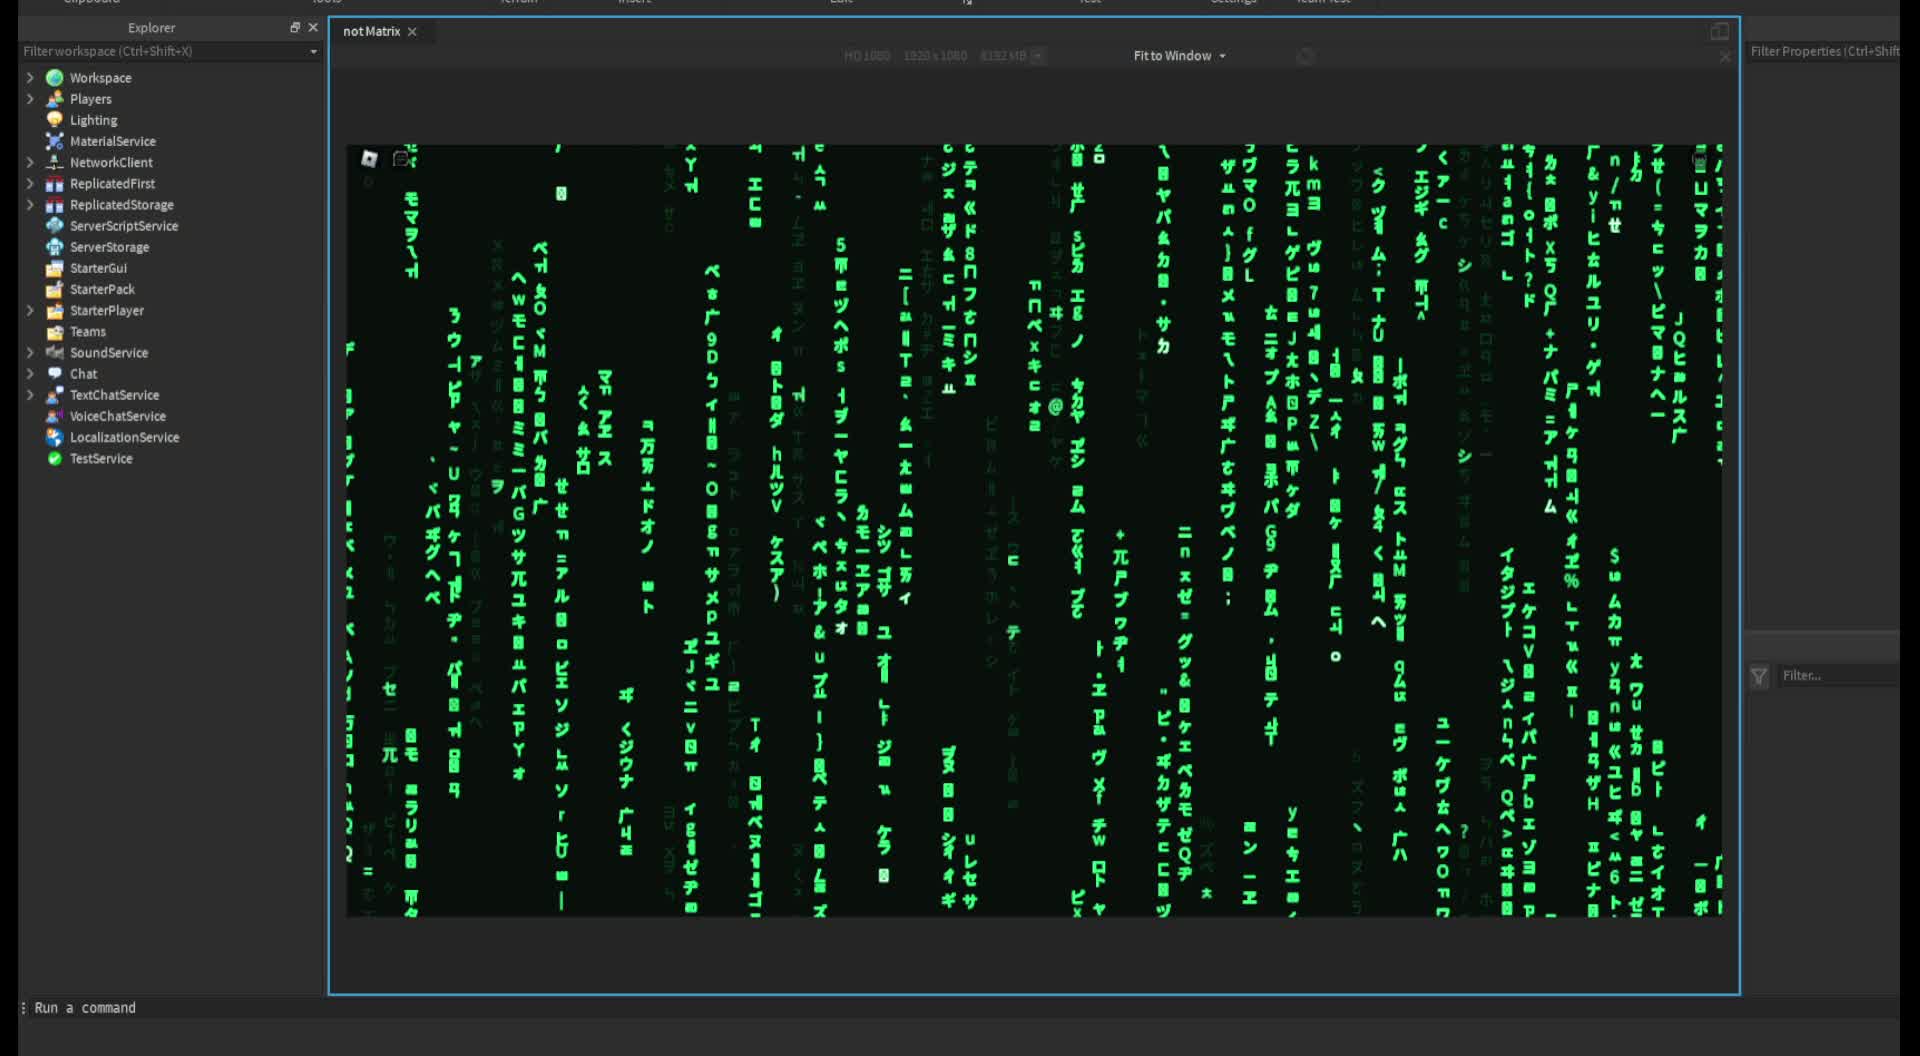Click the filter funnel icon in Properties panel
The image size is (1920, 1056).
[x=1758, y=676]
